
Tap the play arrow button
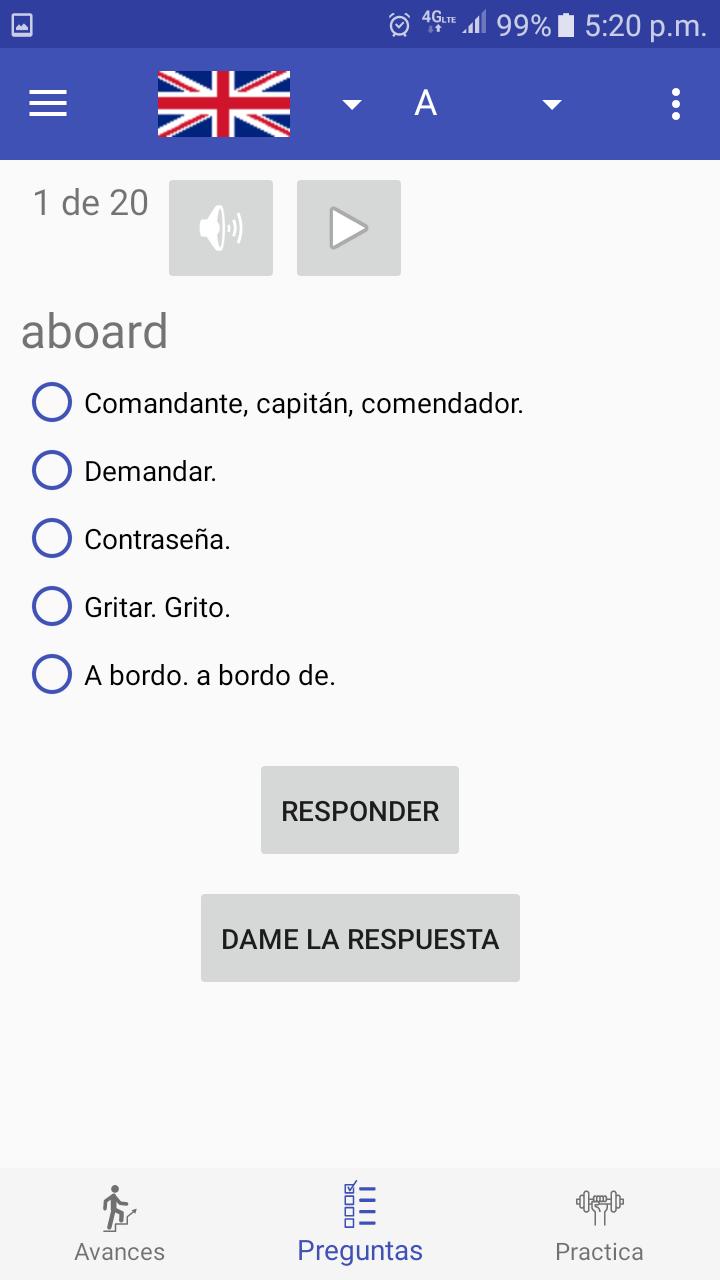(349, 228)
